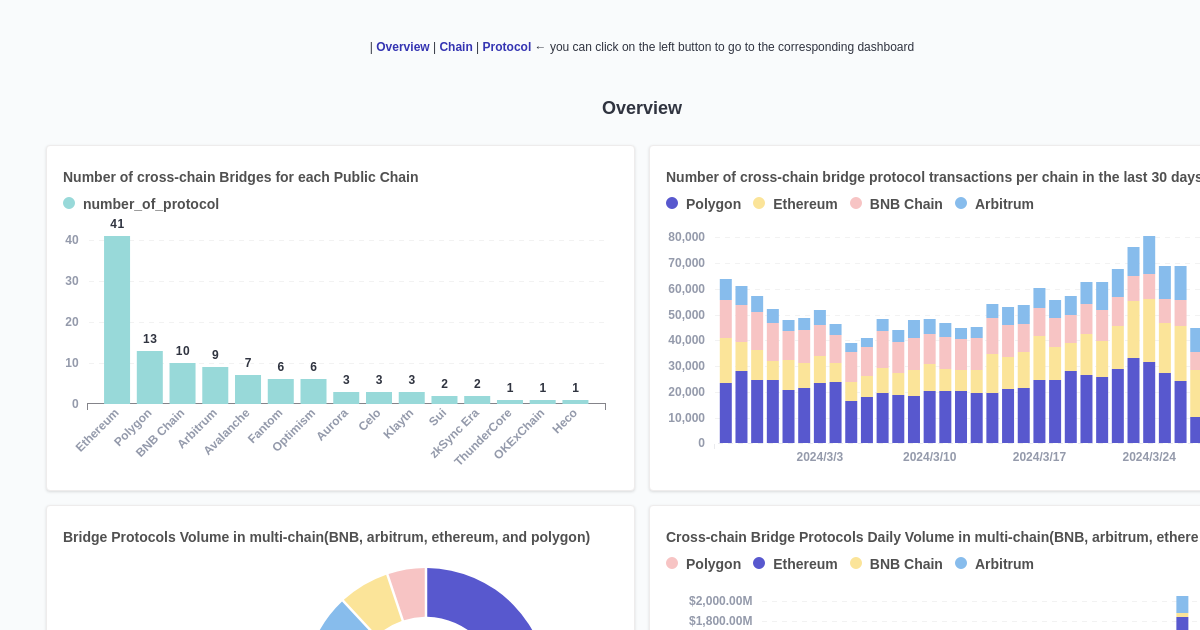The width and height of the screenshot is (1200, 630).
Task: Click the Overview navigation link
Action: tap(403, 47)
